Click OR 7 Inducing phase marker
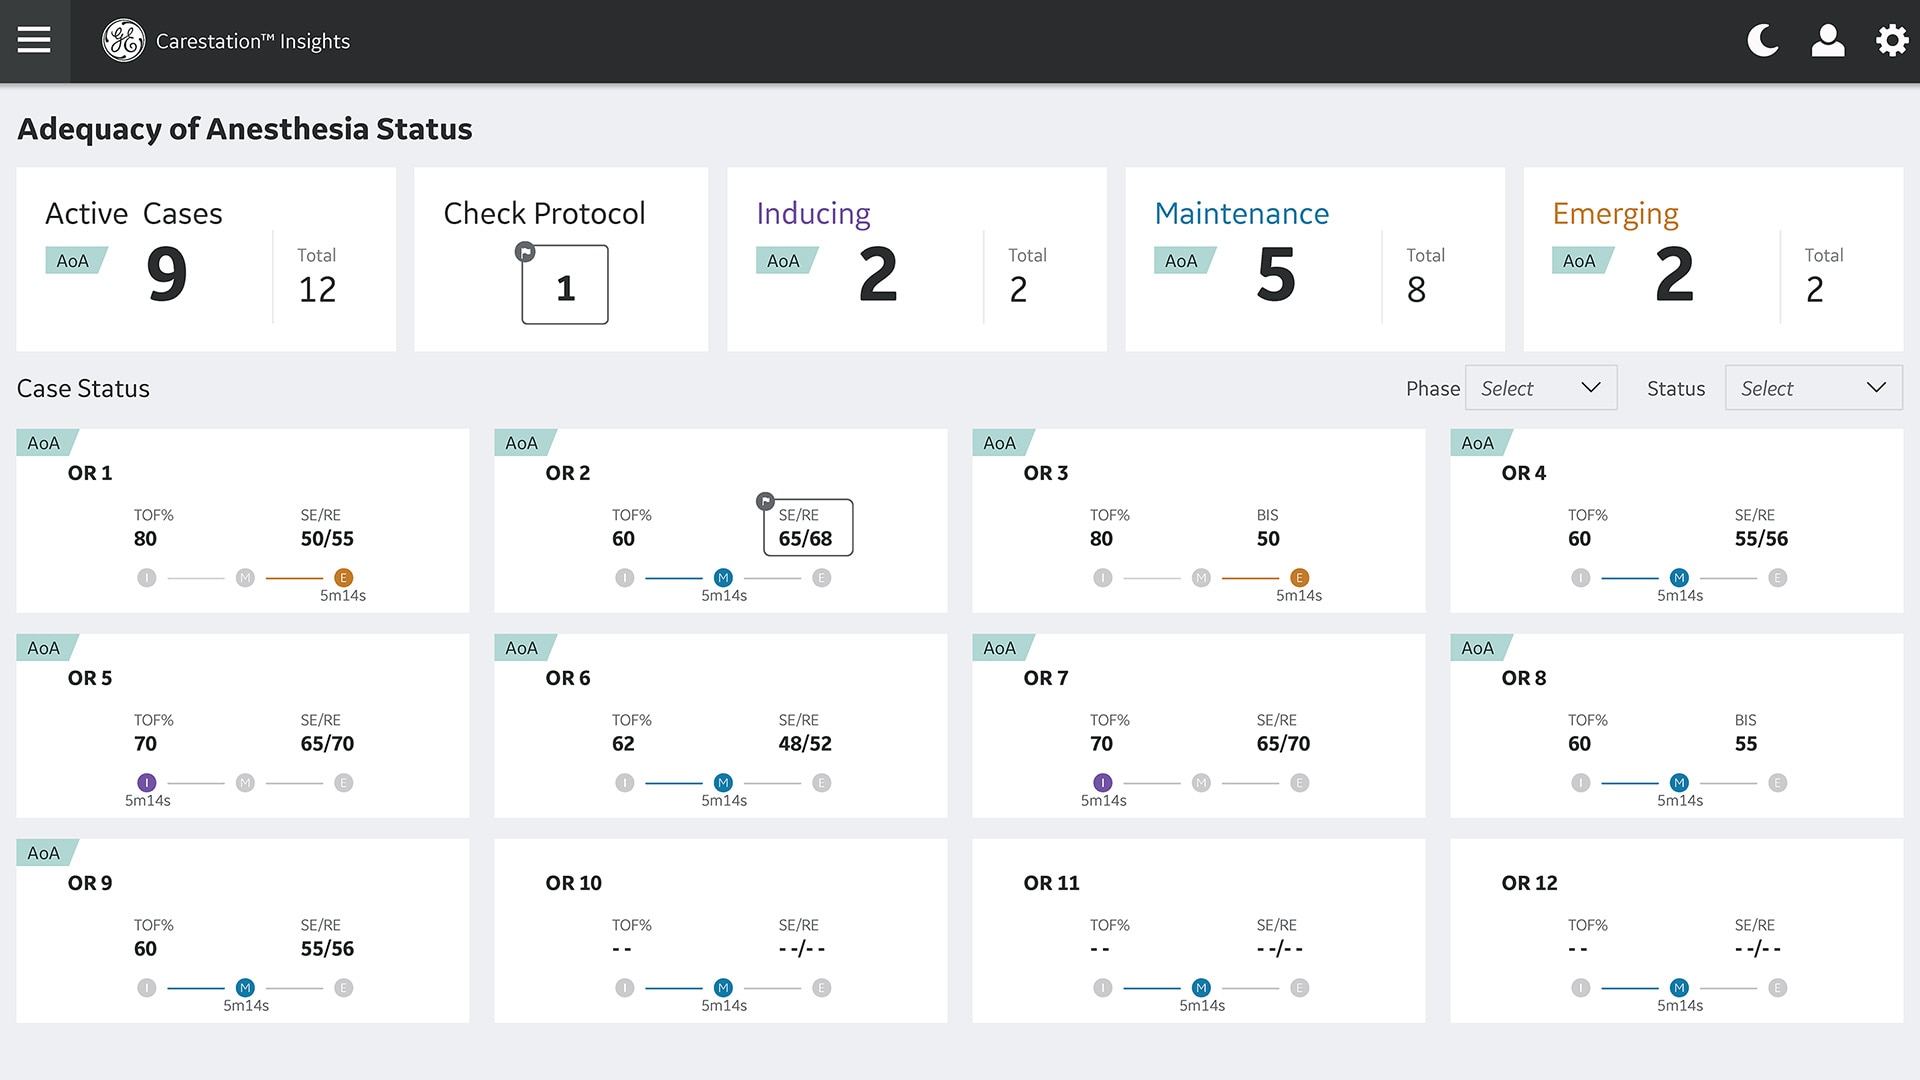Screen dimensions: 1920x1080 [x=1103, y=783]
